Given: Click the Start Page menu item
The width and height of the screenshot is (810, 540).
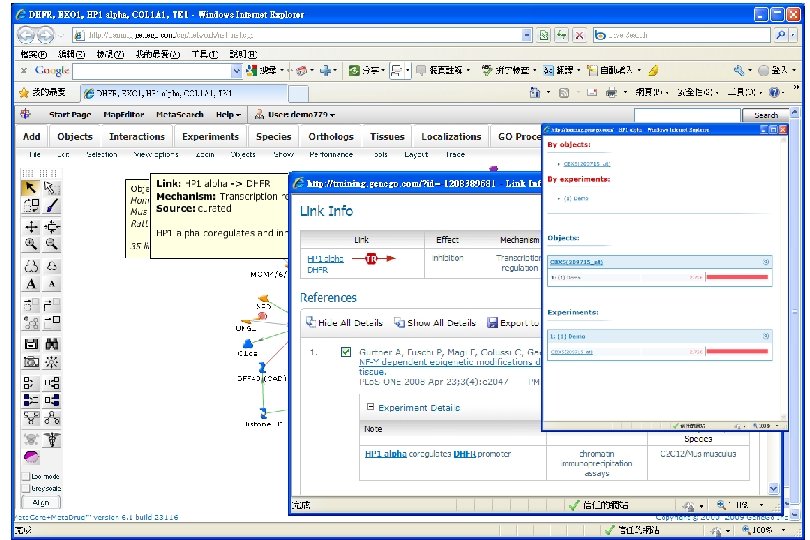Looking at the screenshot, I should tap(70, 115).
